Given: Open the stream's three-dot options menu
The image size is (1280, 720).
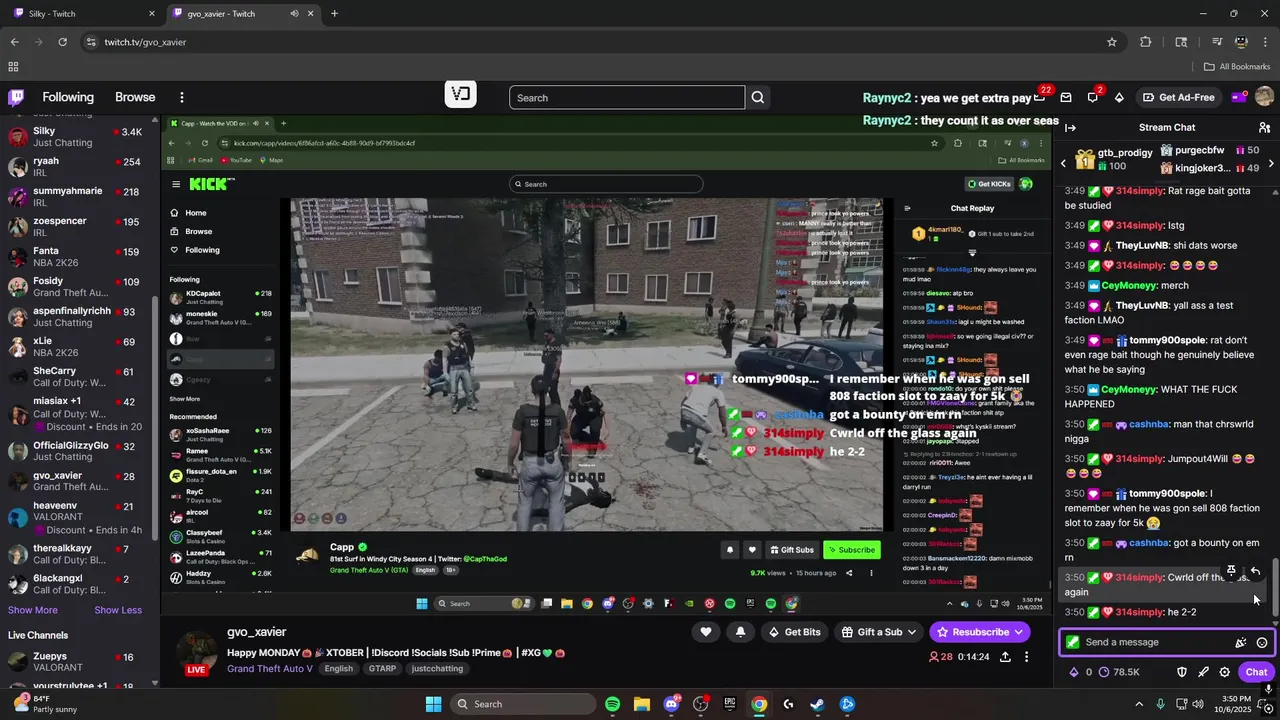Looking at the screenshot, I should [1026, 657].
